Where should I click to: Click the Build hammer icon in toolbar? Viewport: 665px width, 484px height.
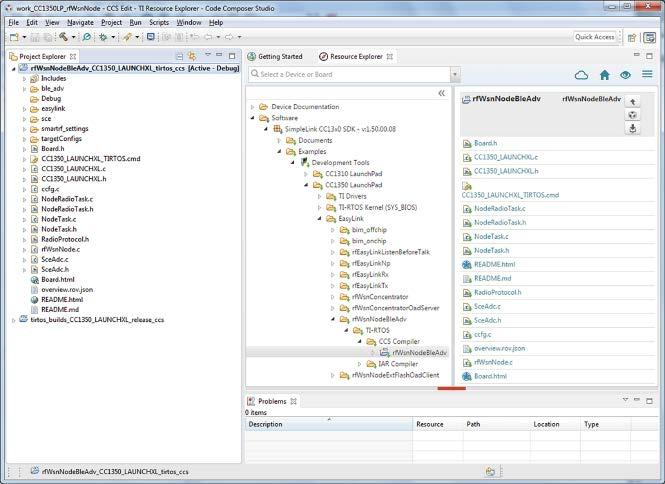point(63,37)
